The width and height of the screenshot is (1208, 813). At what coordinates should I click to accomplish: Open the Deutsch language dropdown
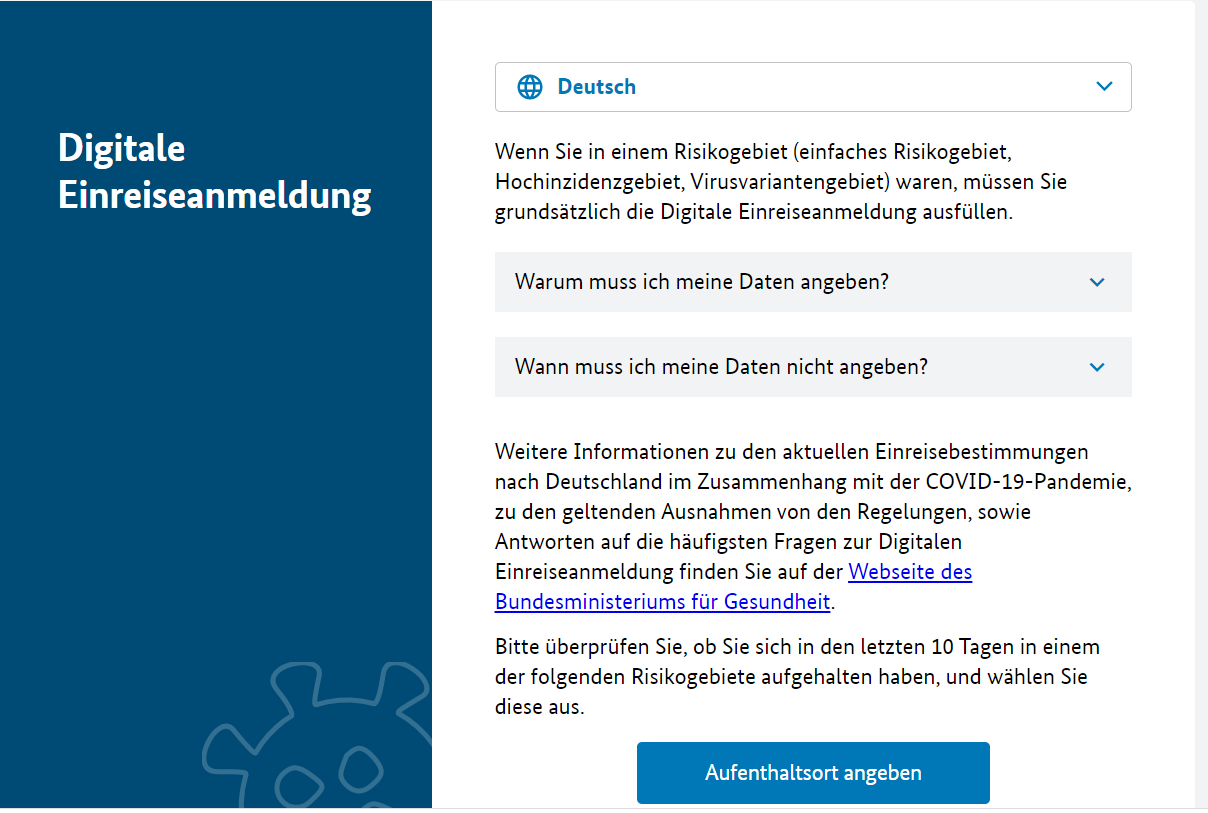click(x=813, y=87)
